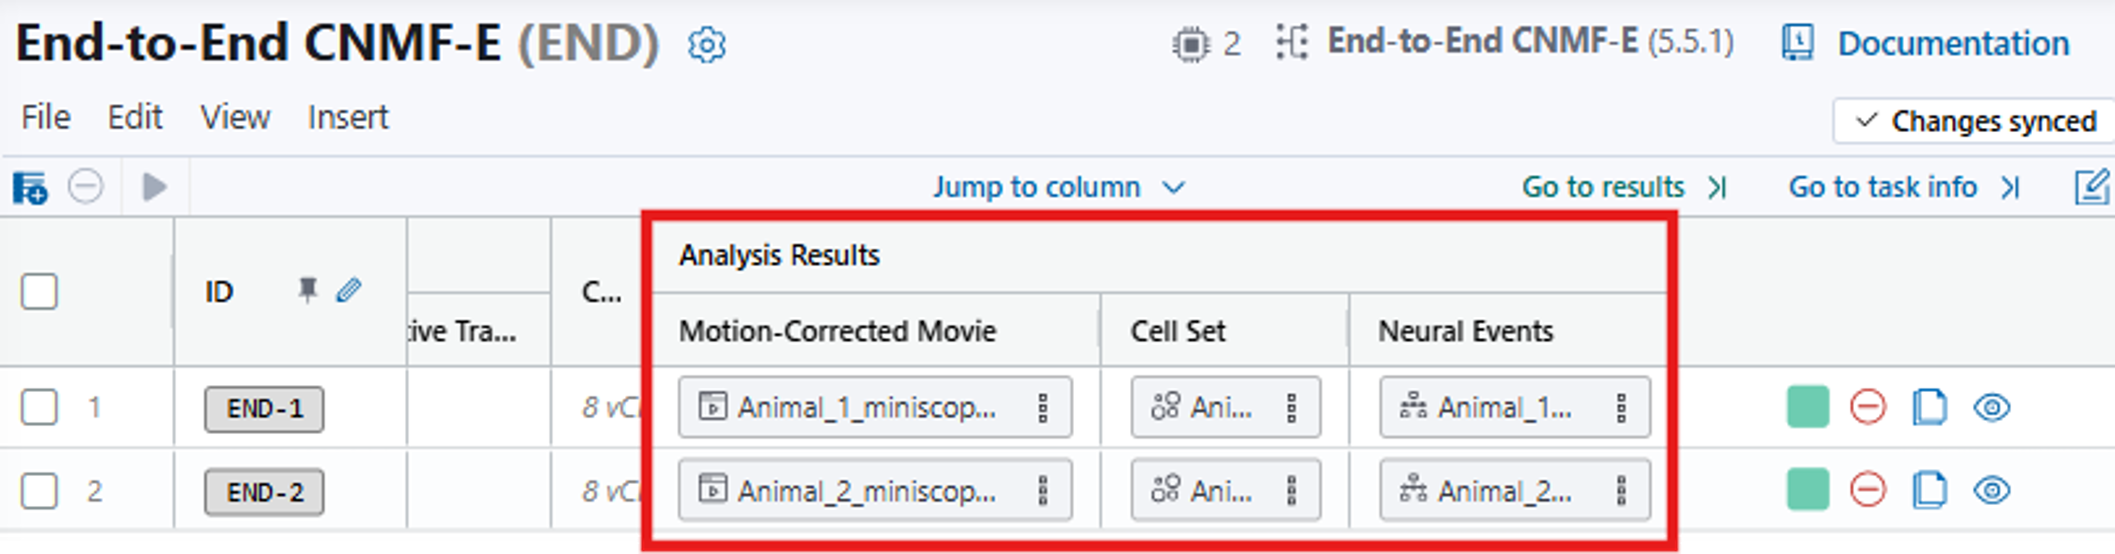Open options for Animal_1 motion-corrected movie
This screenshot has height=554, width=2115.
(x=1042, y=407)
